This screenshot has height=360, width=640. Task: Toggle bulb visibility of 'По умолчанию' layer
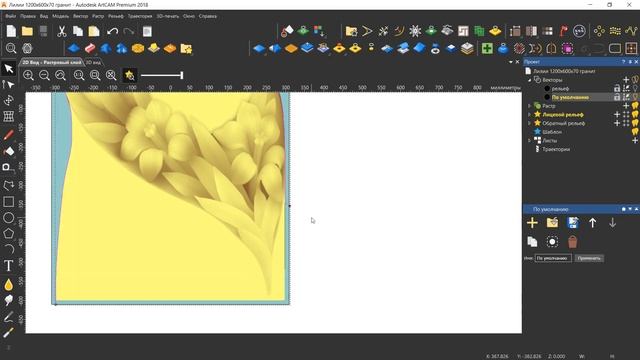point(635,97)
